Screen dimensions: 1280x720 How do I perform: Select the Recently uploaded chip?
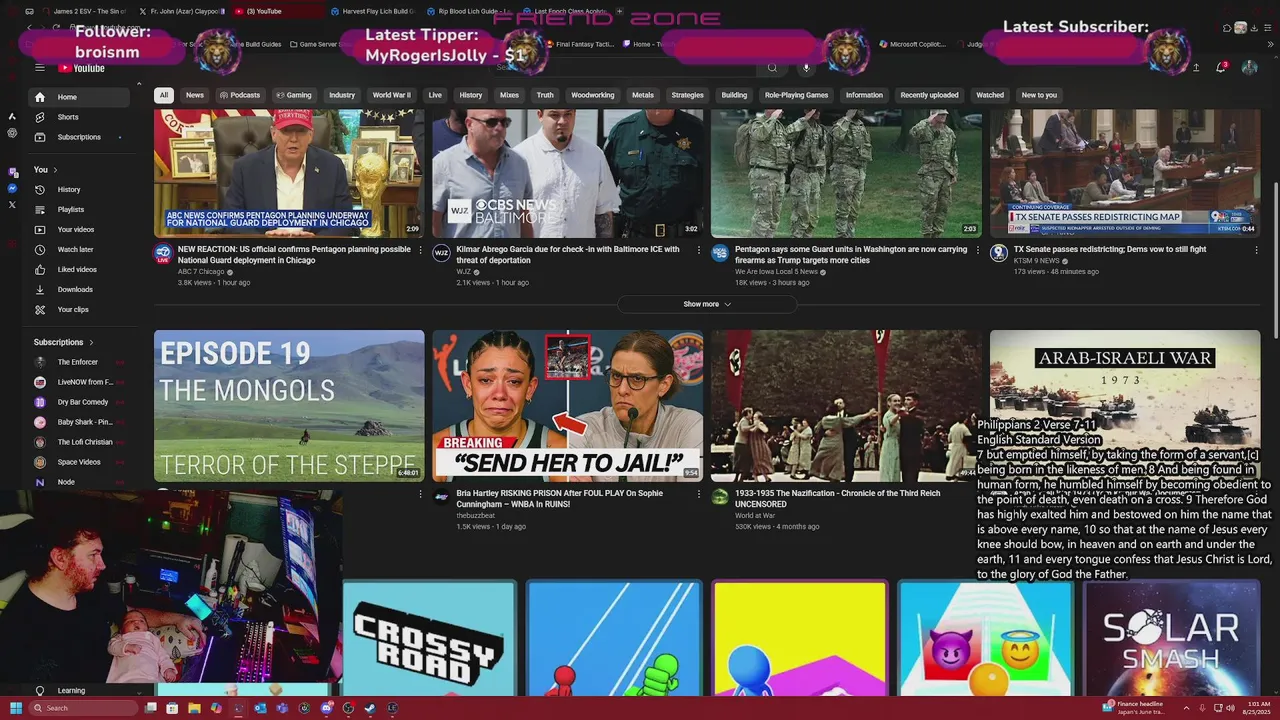929,95
